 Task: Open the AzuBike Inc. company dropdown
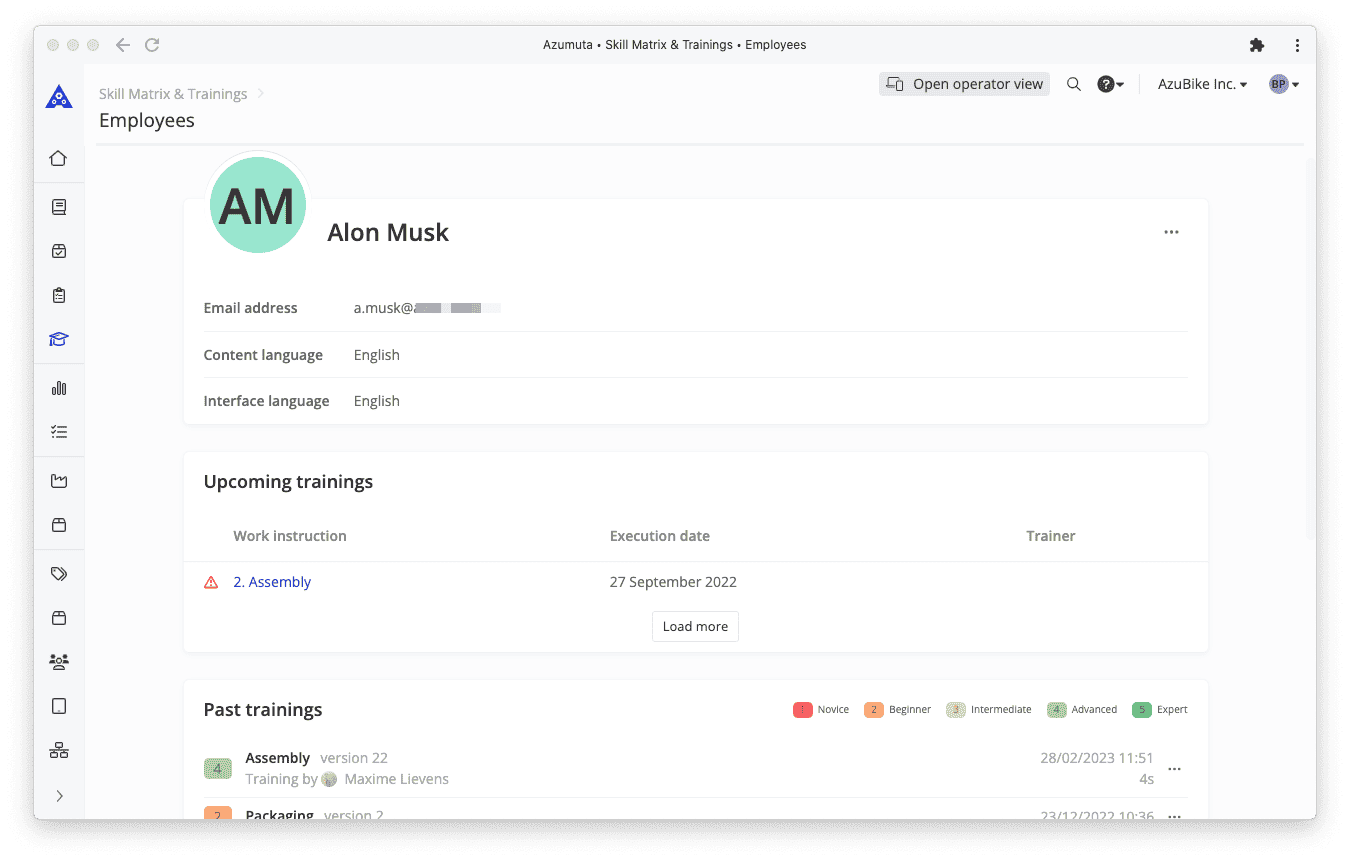pos(1201,84)
